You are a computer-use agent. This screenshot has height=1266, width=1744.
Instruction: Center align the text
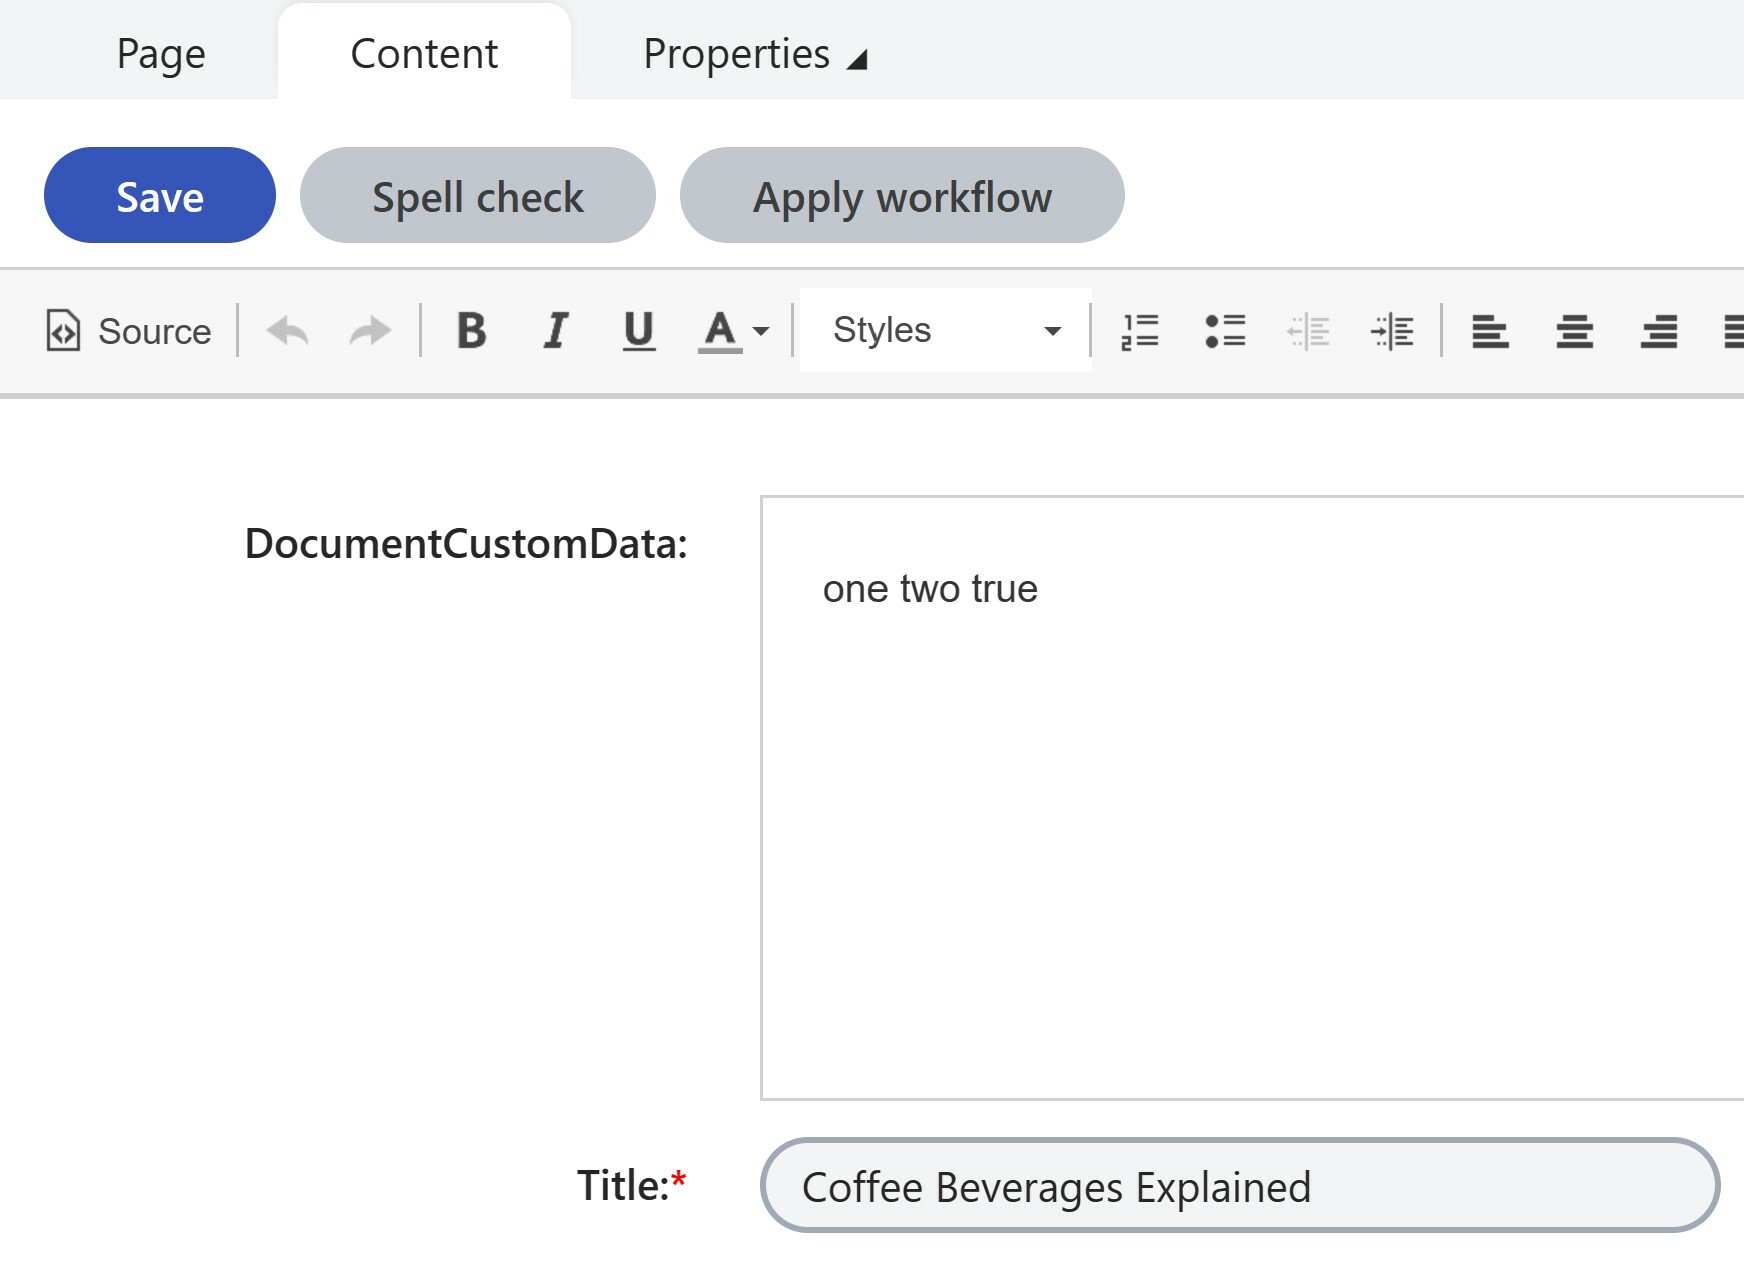point(1575,331)
